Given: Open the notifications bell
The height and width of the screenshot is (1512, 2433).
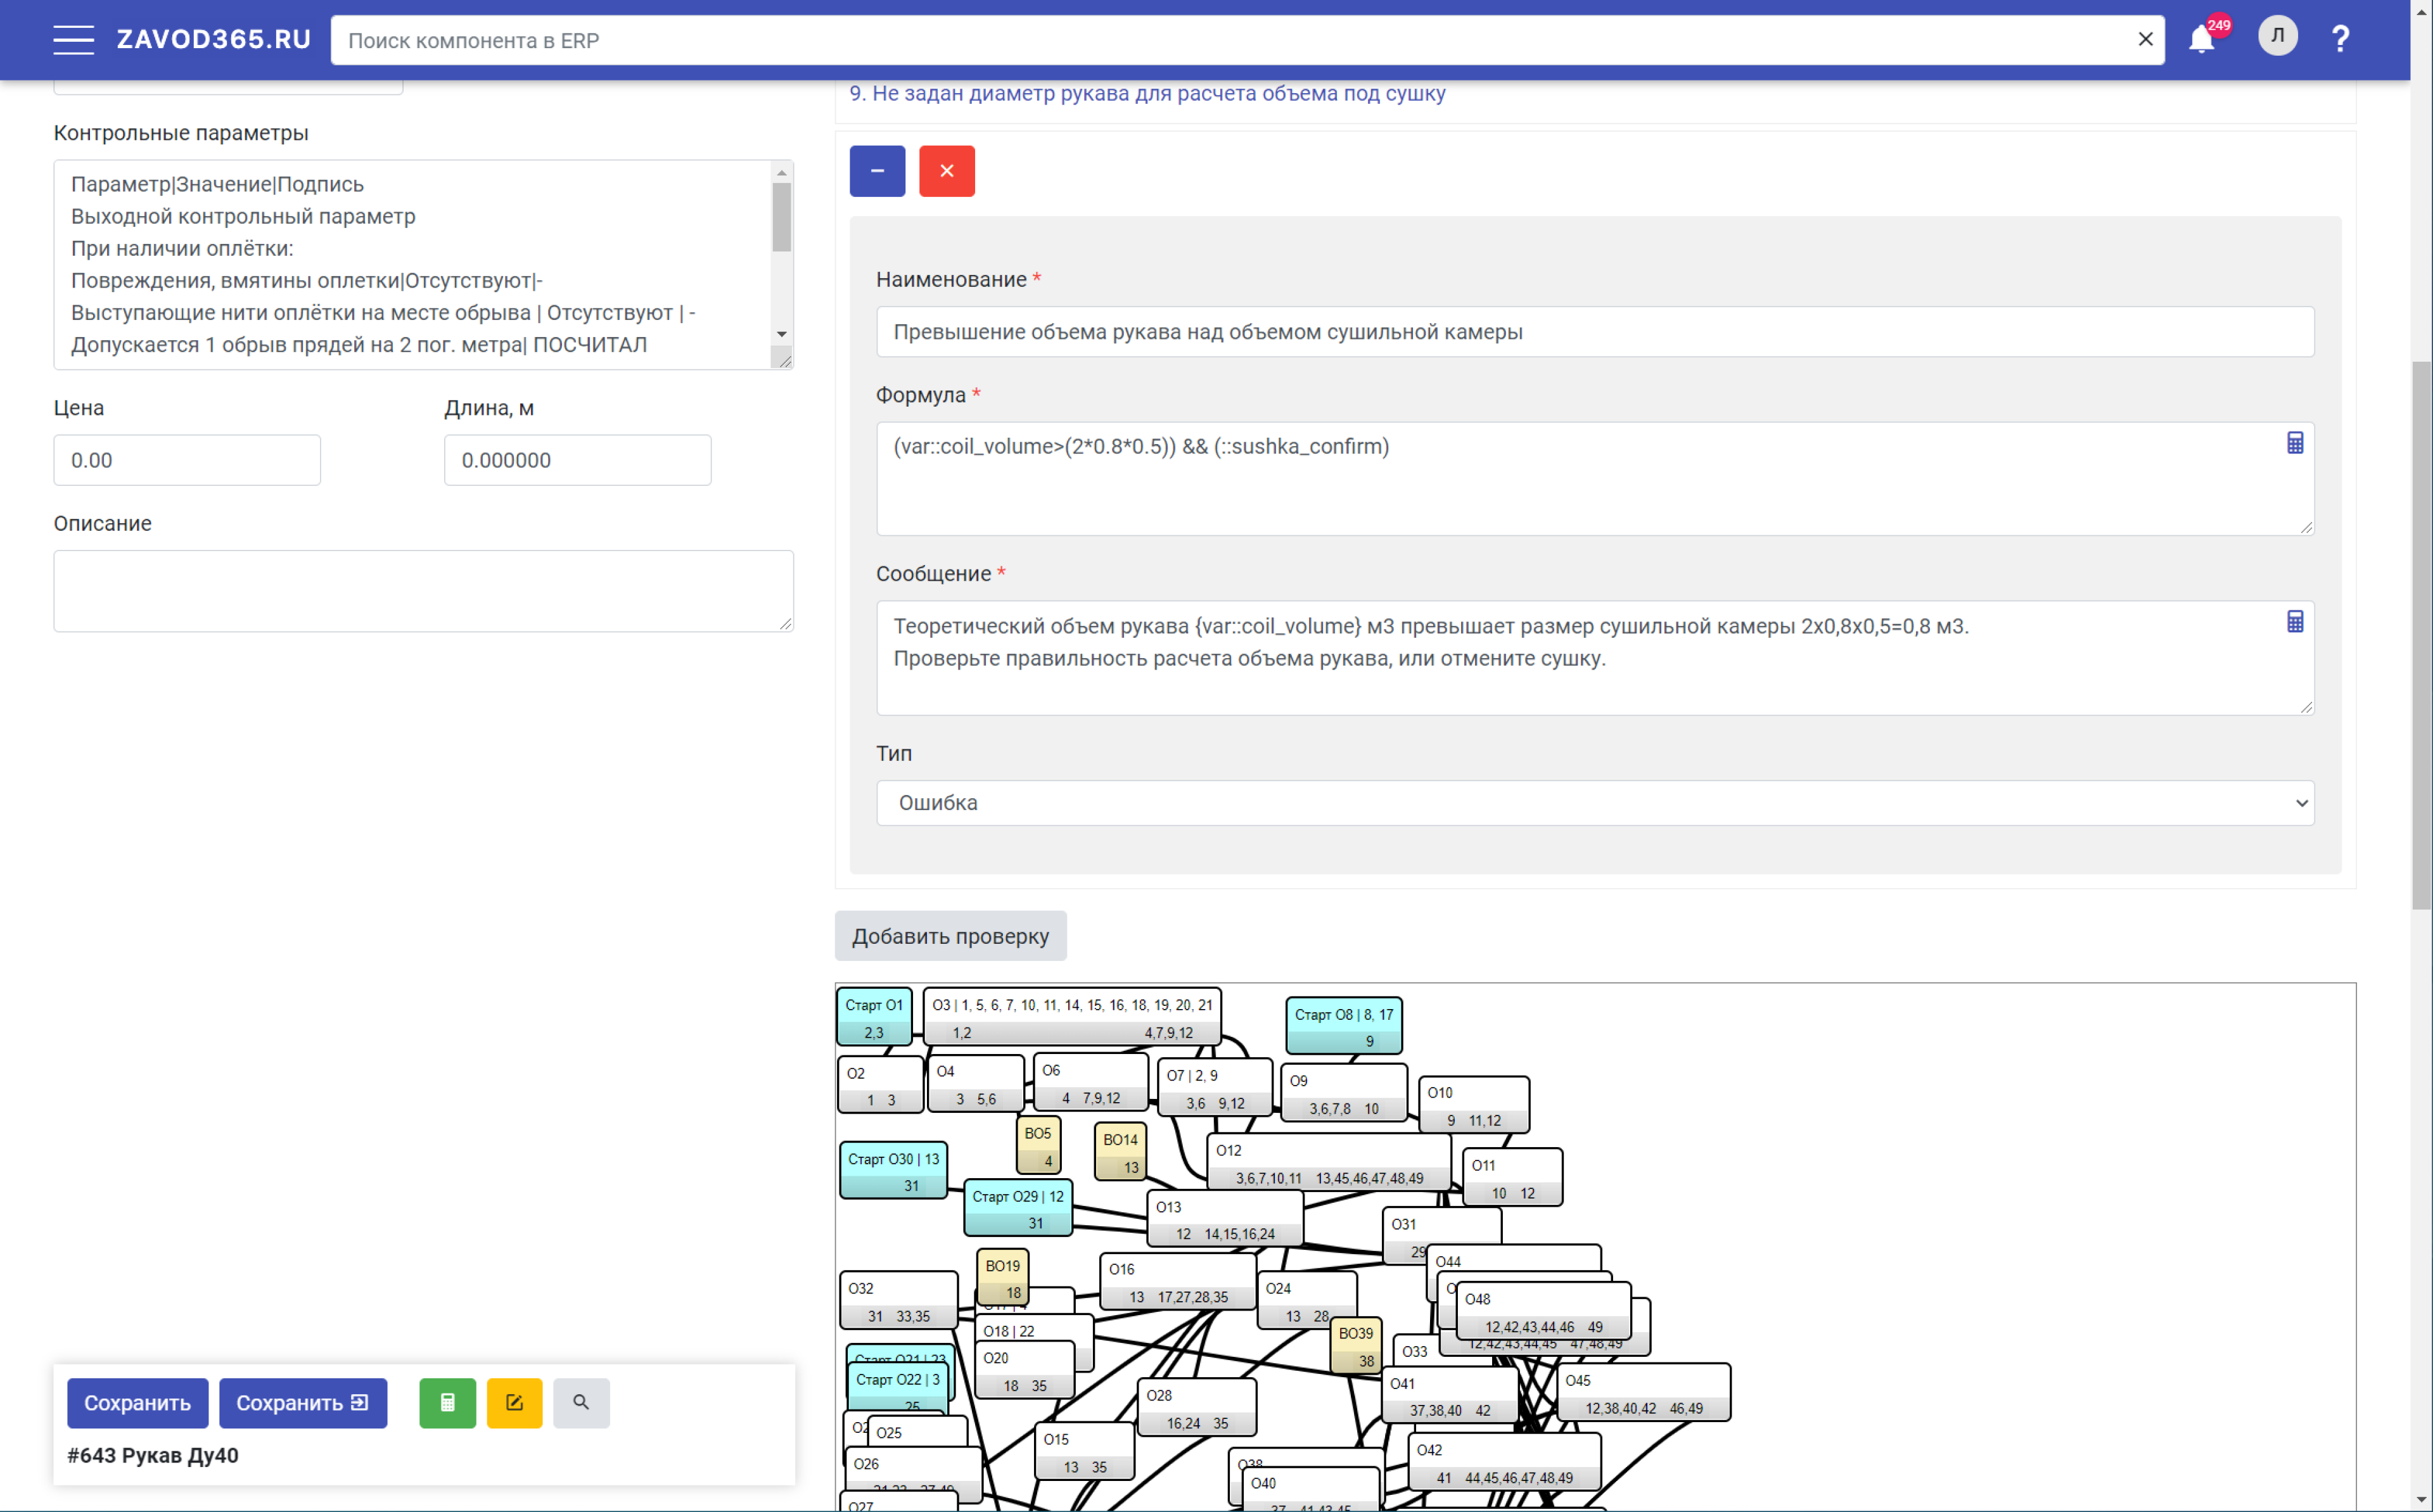Looking at the screenshot, I should [2201, 39].
